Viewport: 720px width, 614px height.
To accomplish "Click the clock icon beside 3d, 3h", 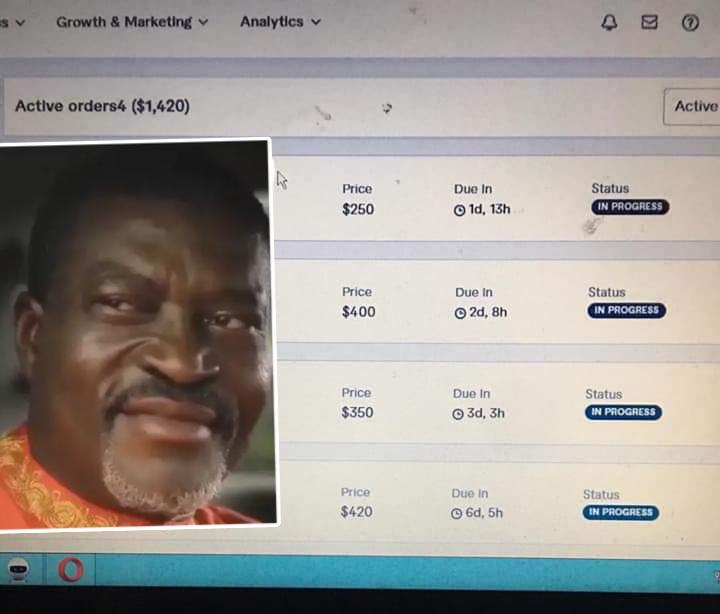I will 458,414.
